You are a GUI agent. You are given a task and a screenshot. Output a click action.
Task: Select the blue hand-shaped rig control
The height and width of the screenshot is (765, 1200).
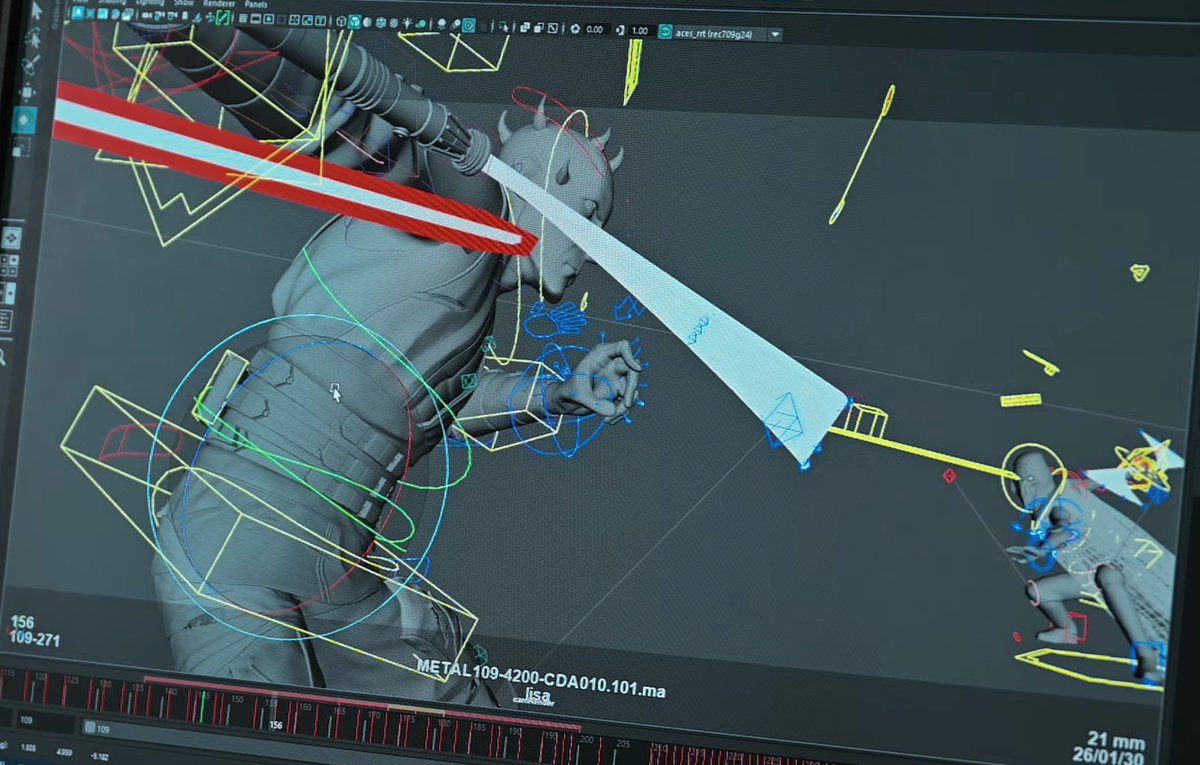coord(557,318)
